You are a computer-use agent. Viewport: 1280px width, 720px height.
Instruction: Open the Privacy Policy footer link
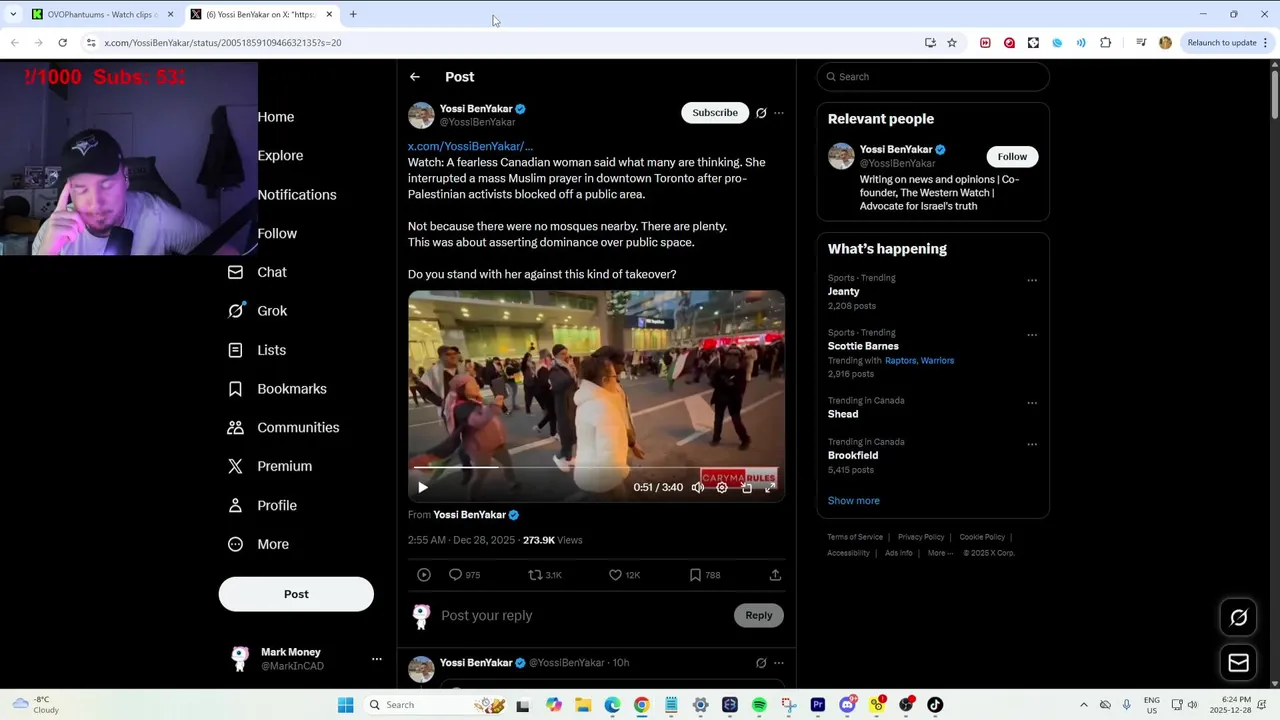pyautogui.click(x=921, y=537)
